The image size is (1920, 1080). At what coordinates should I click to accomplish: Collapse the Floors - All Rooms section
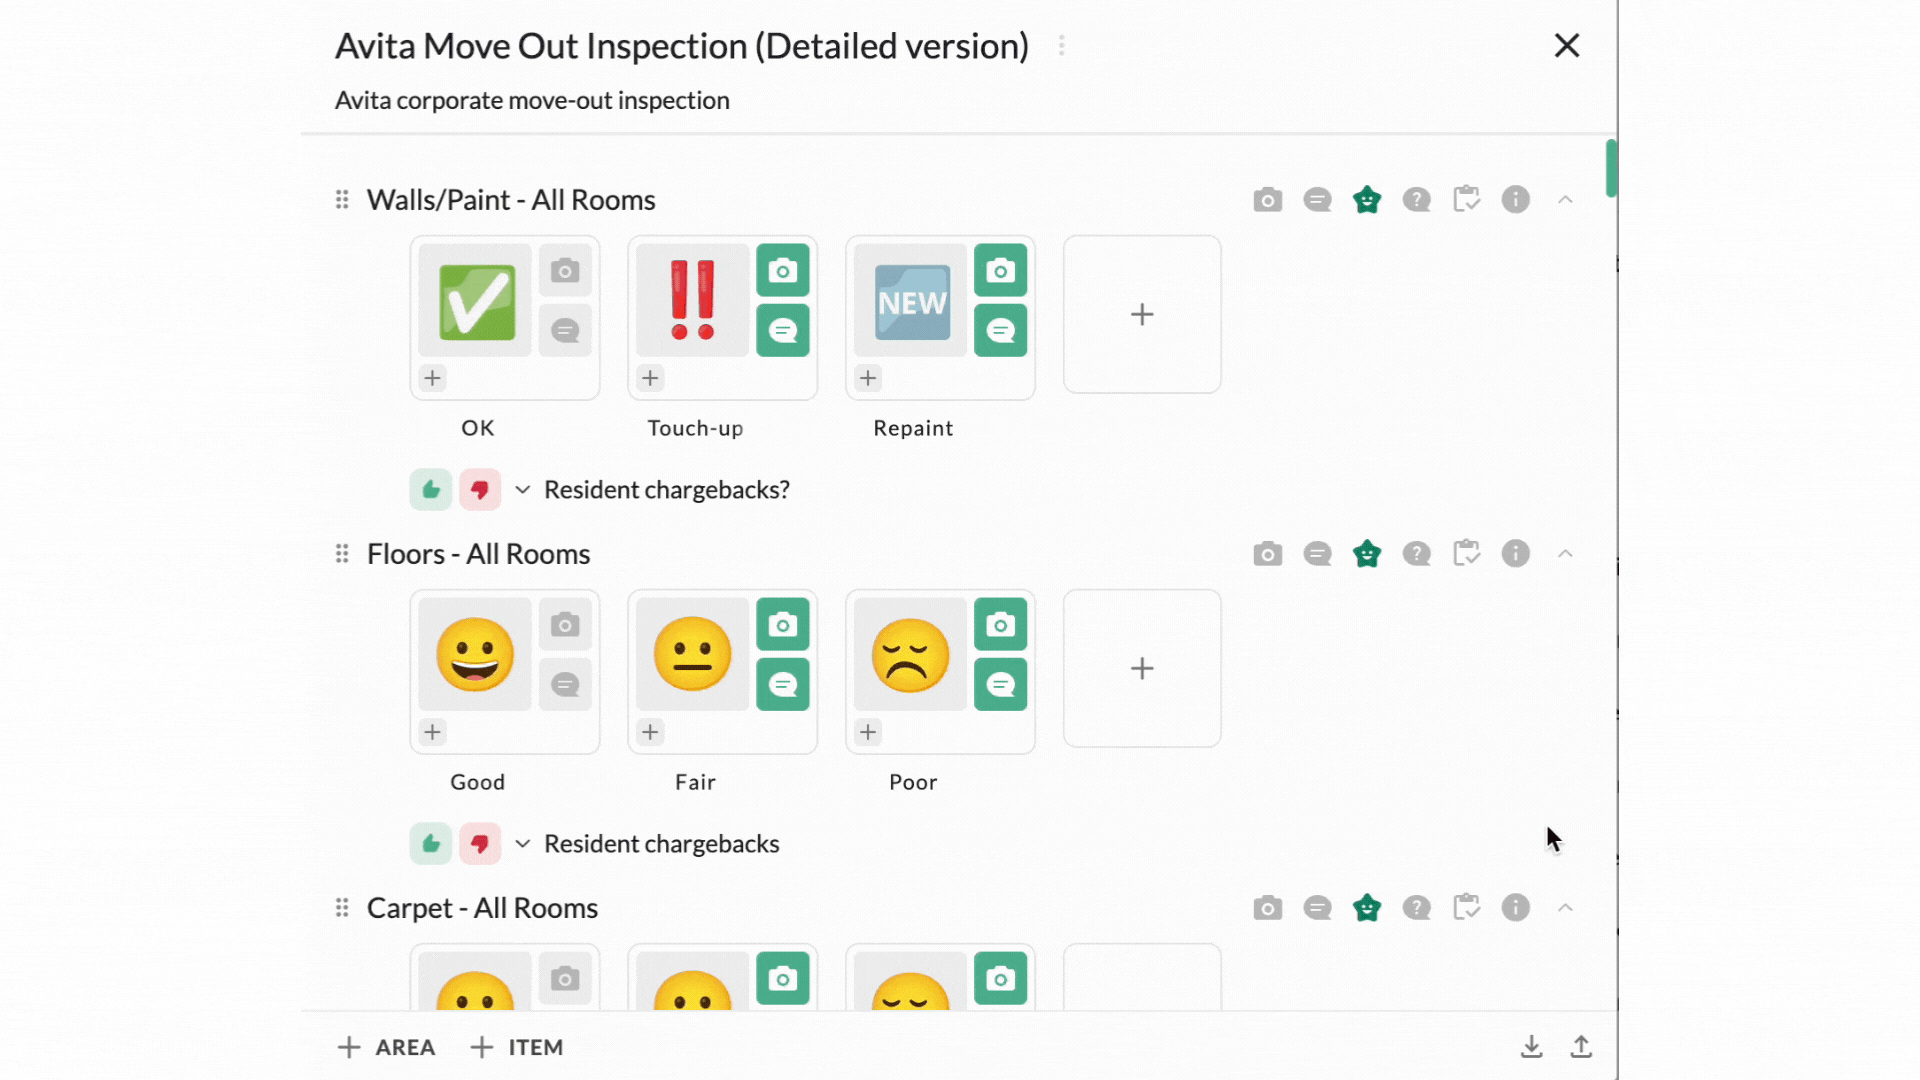1565,554
